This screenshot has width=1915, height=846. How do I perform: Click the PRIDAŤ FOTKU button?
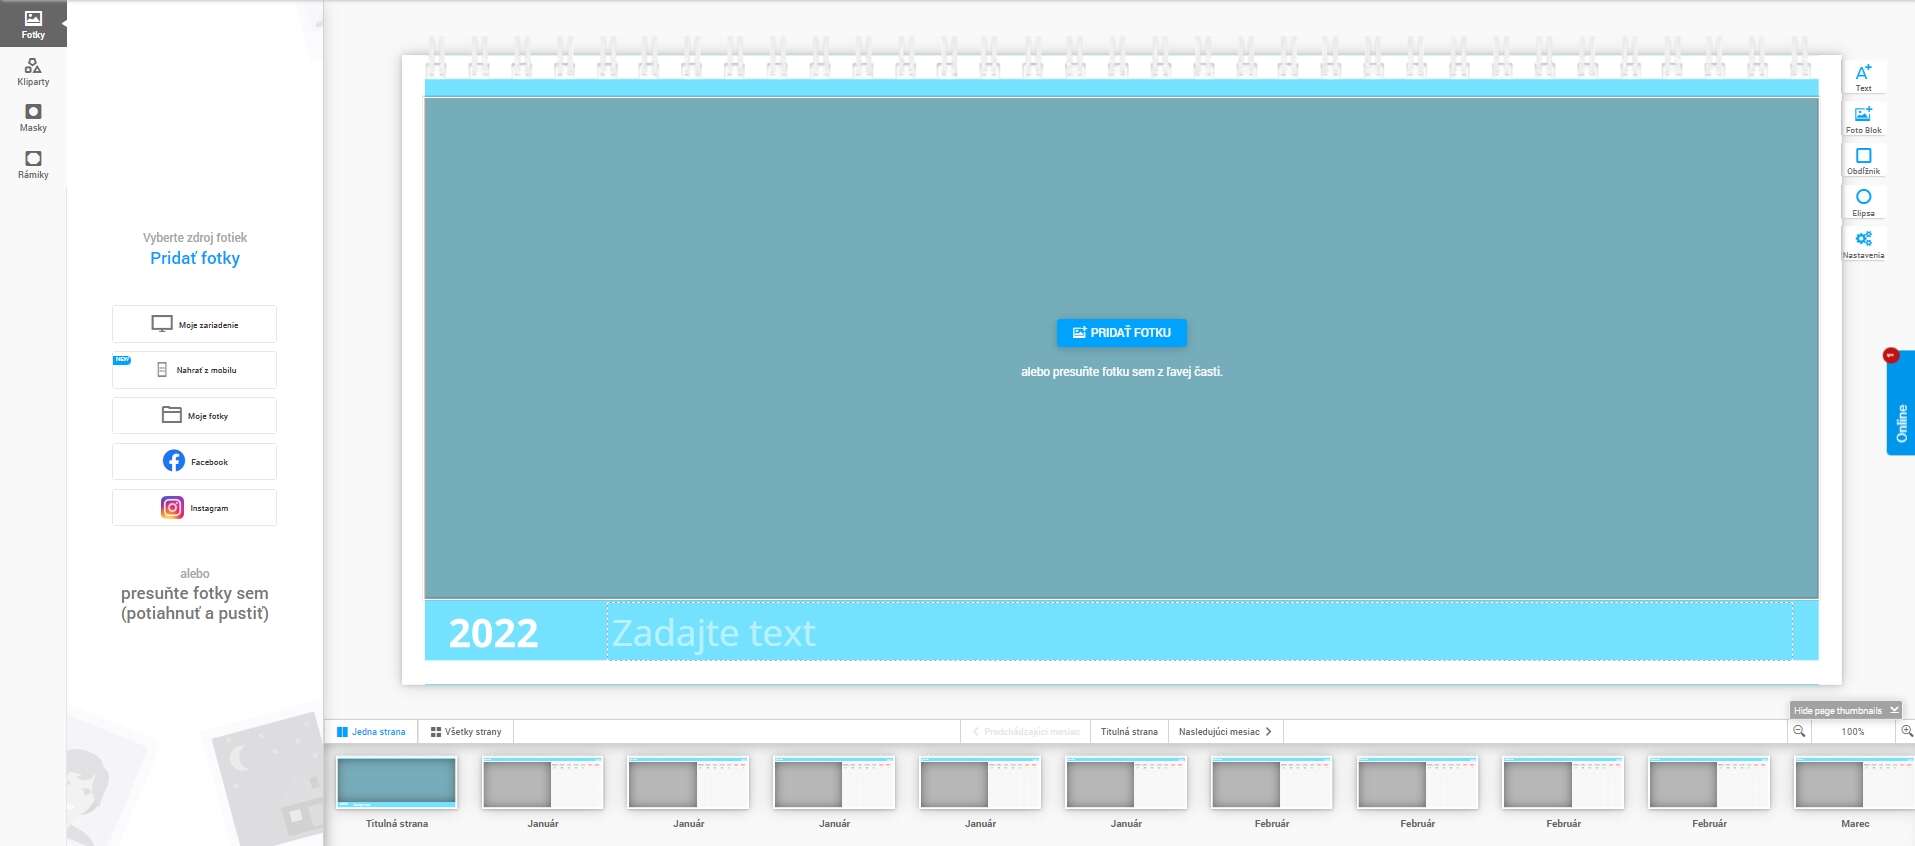(x=1121, y=333)
